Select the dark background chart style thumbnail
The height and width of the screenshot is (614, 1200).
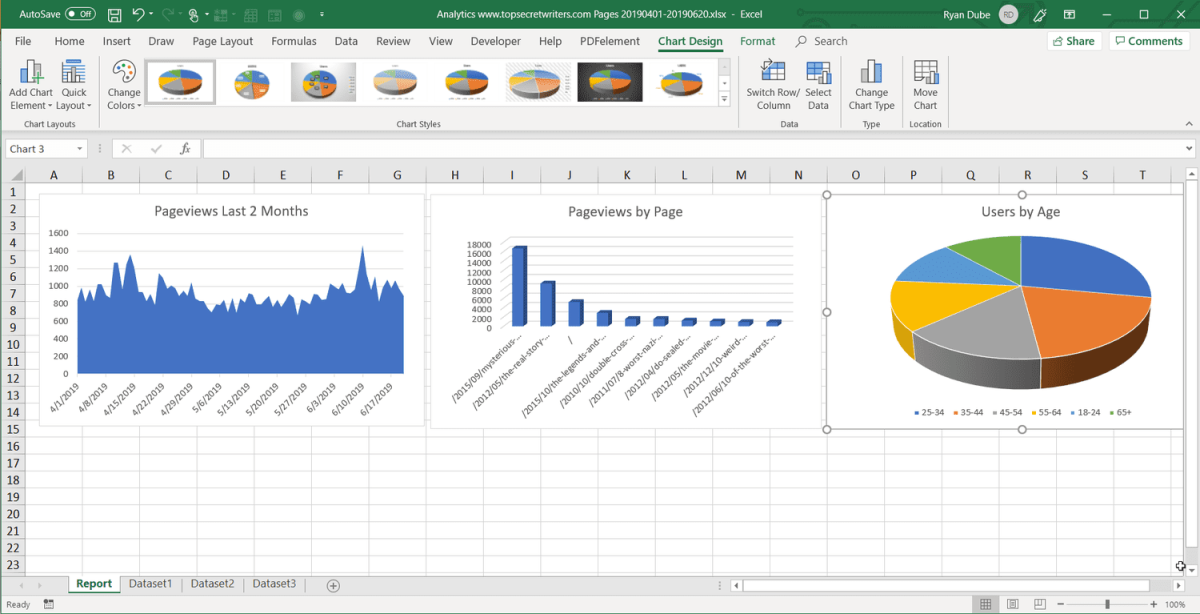point(609,82)
